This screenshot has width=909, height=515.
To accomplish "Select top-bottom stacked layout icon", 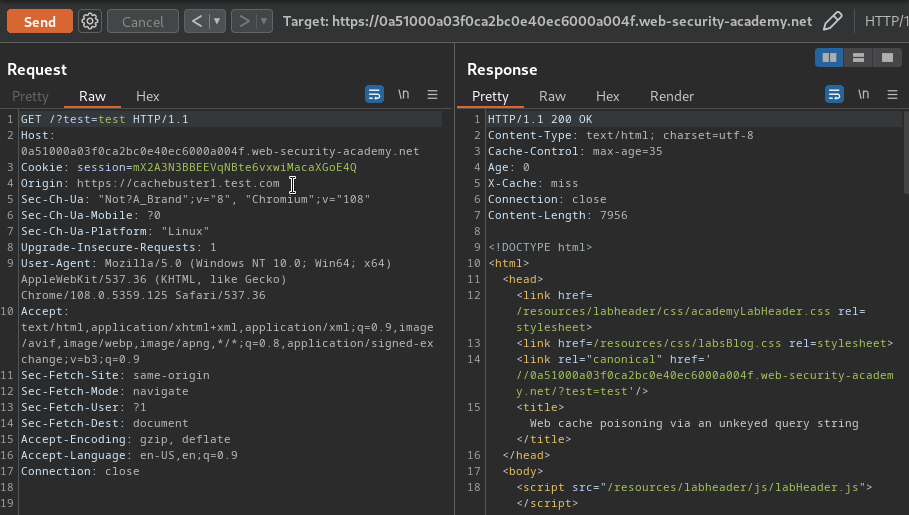I will 859,57.
